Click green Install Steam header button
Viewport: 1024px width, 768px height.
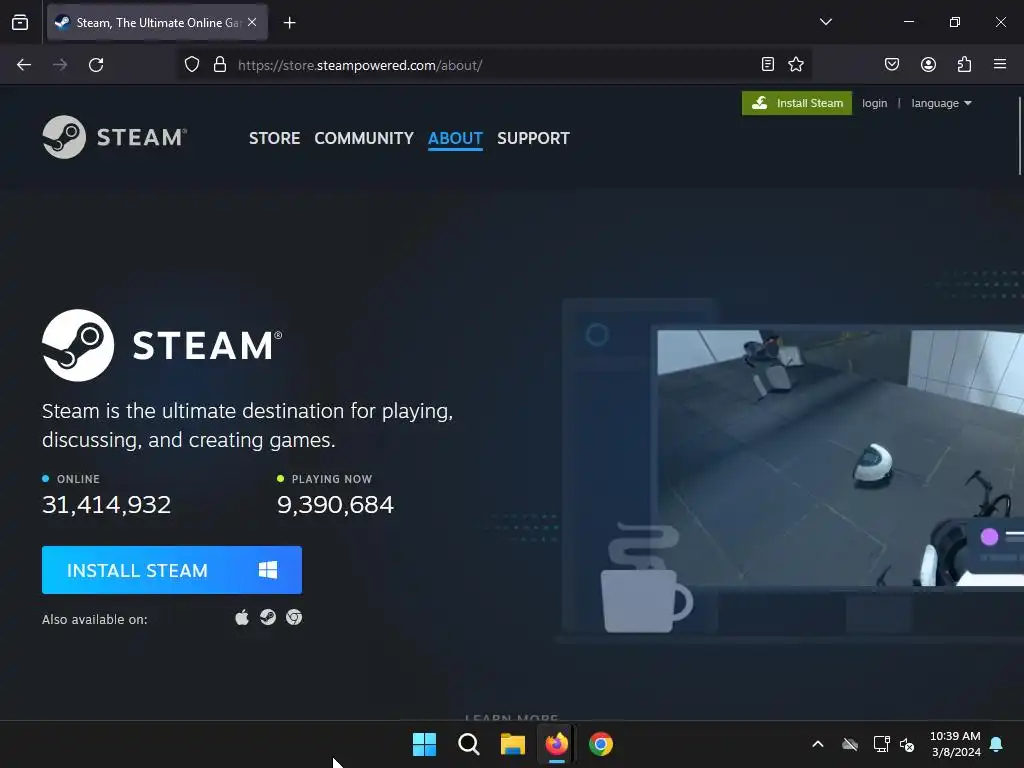(797, 103)
